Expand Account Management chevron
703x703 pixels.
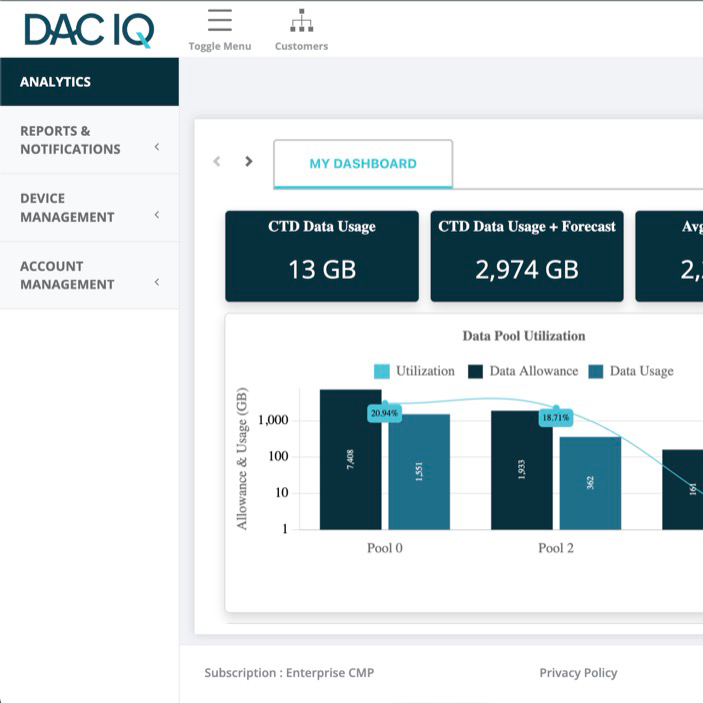click(157, 282)
